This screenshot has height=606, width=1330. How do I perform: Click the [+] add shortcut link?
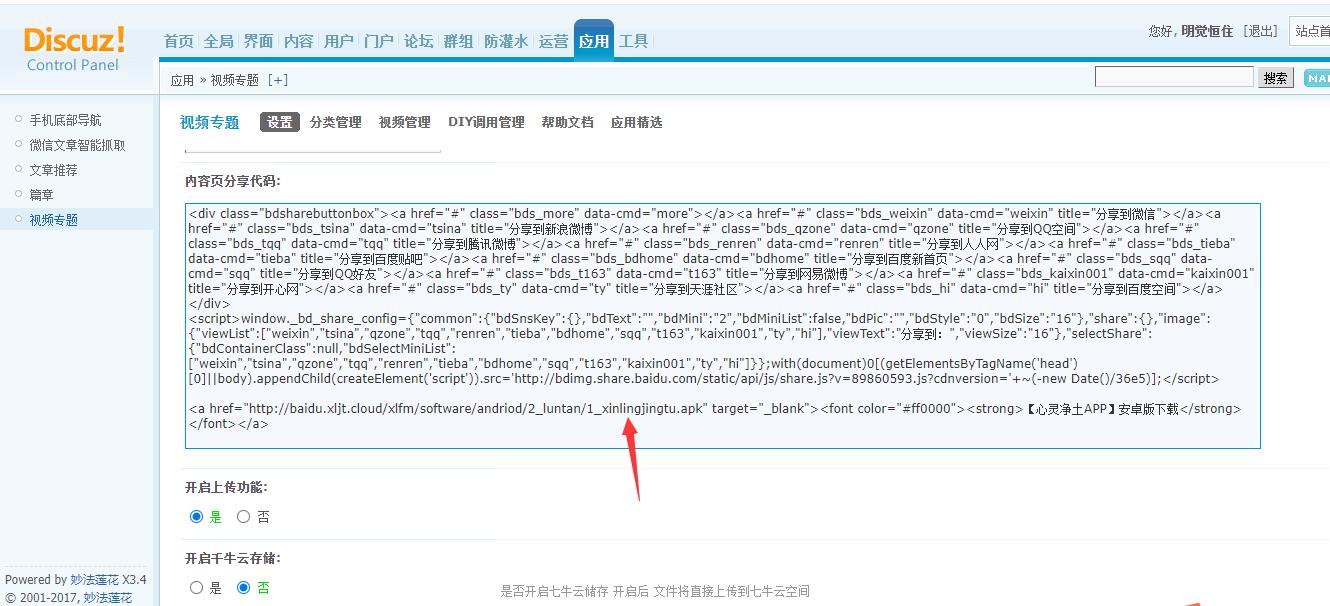point(277,80)
